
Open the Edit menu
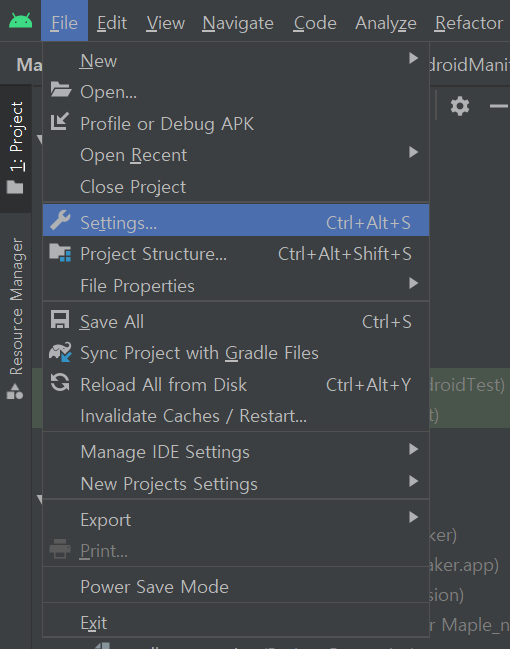[x=112, y=23]
